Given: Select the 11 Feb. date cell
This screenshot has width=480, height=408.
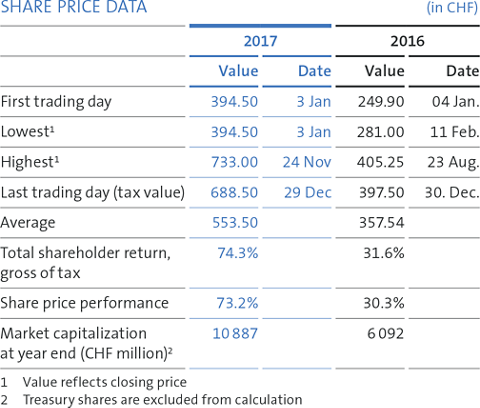Looking at the screenshot, I should coord(455,132).
